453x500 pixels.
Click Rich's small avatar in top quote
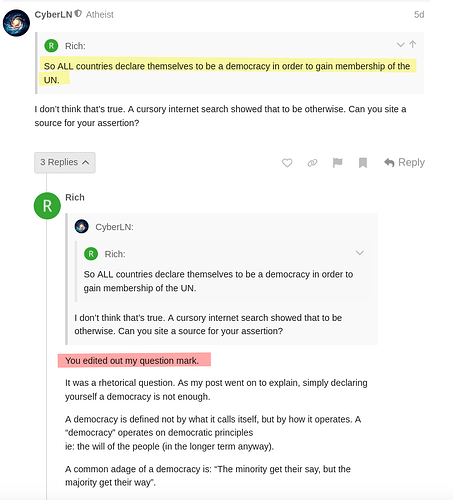(51, 46)
